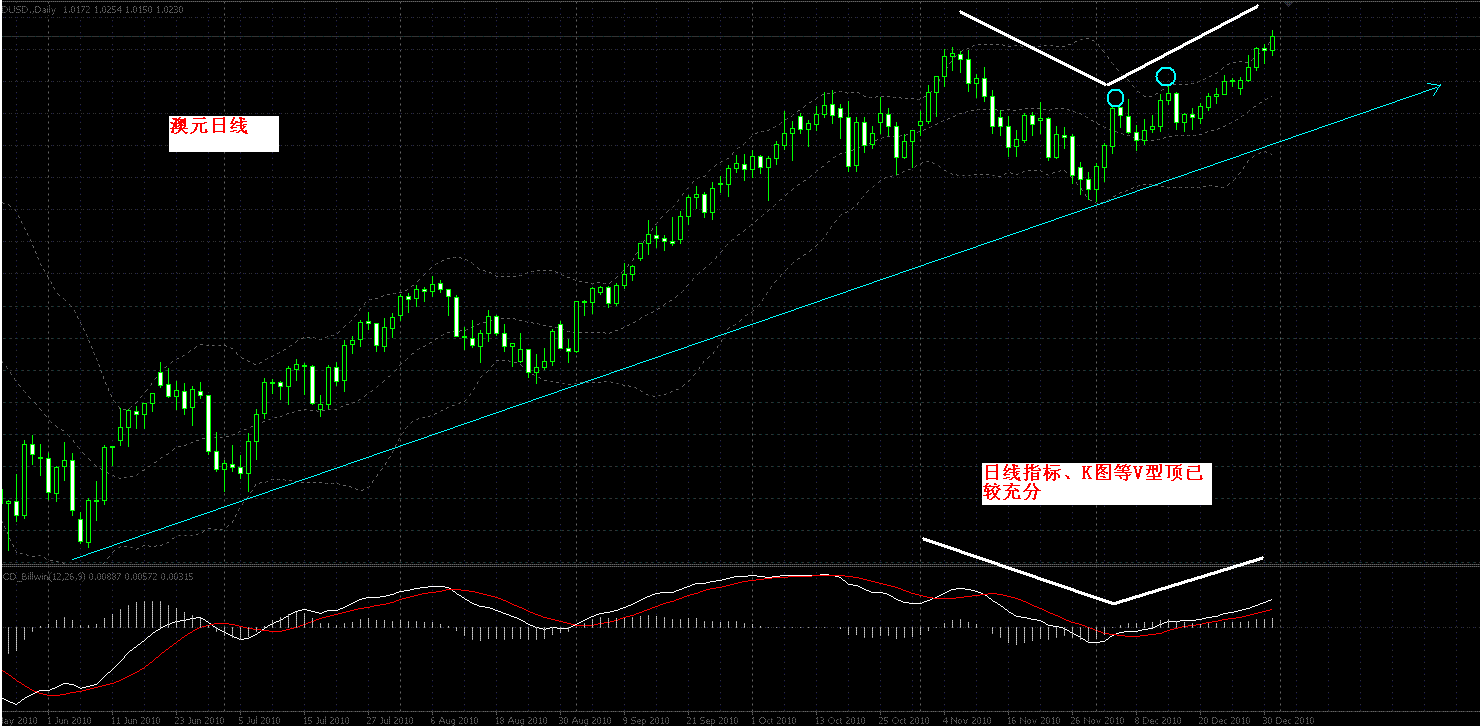Click the "18 Aug 2010" date label
Image resolution: width=1480 pixels, height=726 pixels.
click(520, 720)
